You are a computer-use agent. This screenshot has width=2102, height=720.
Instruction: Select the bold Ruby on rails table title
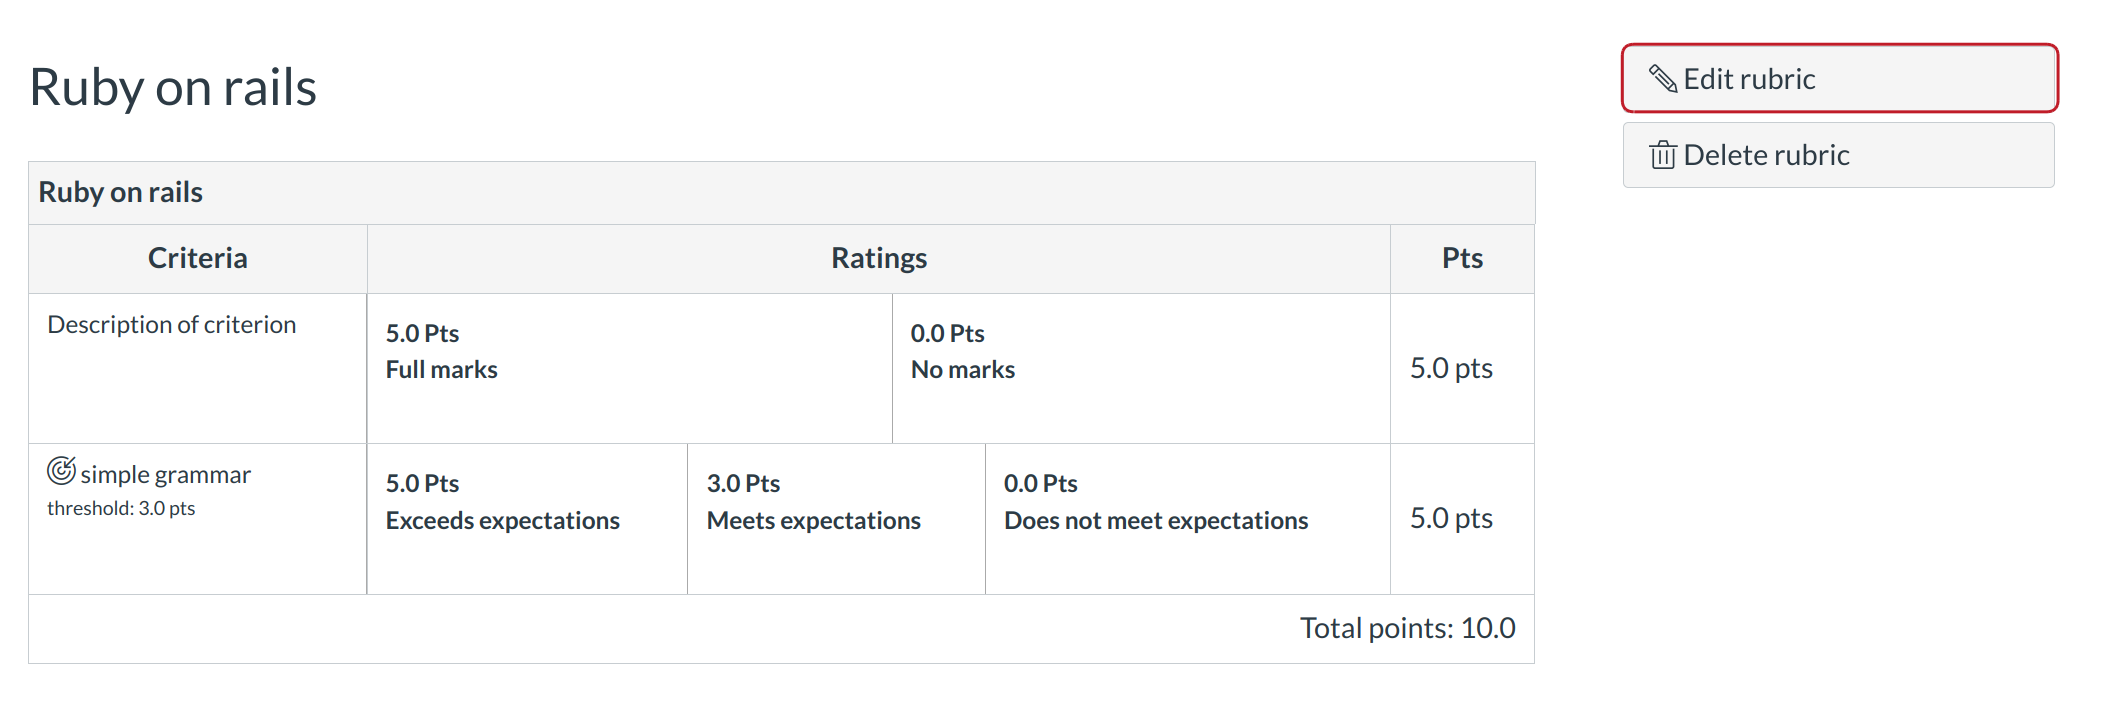tap(120, 192)
